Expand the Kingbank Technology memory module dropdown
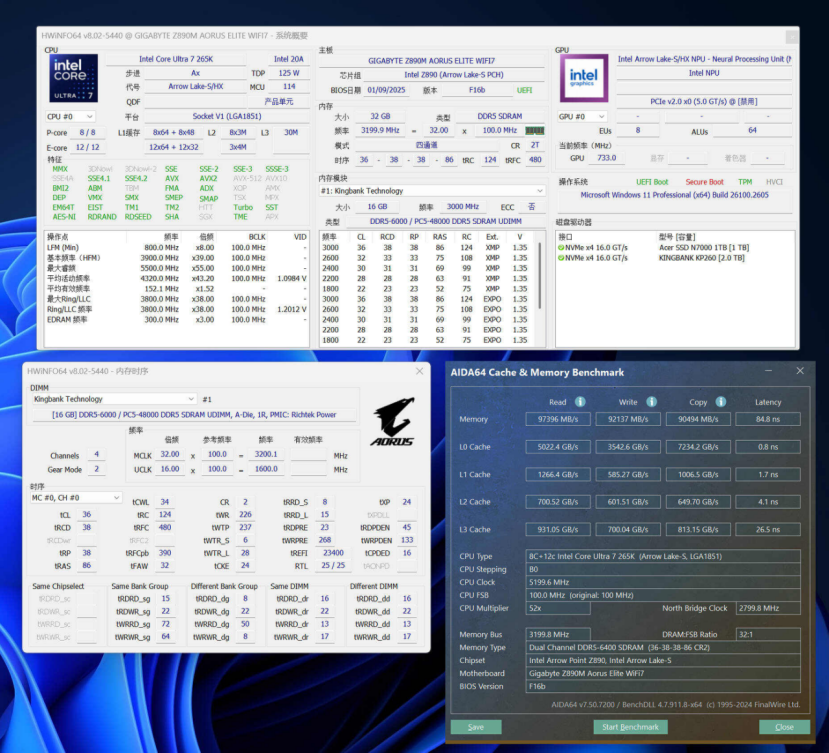The height and width of the screenshot is (753, 829). pos(432,191)
